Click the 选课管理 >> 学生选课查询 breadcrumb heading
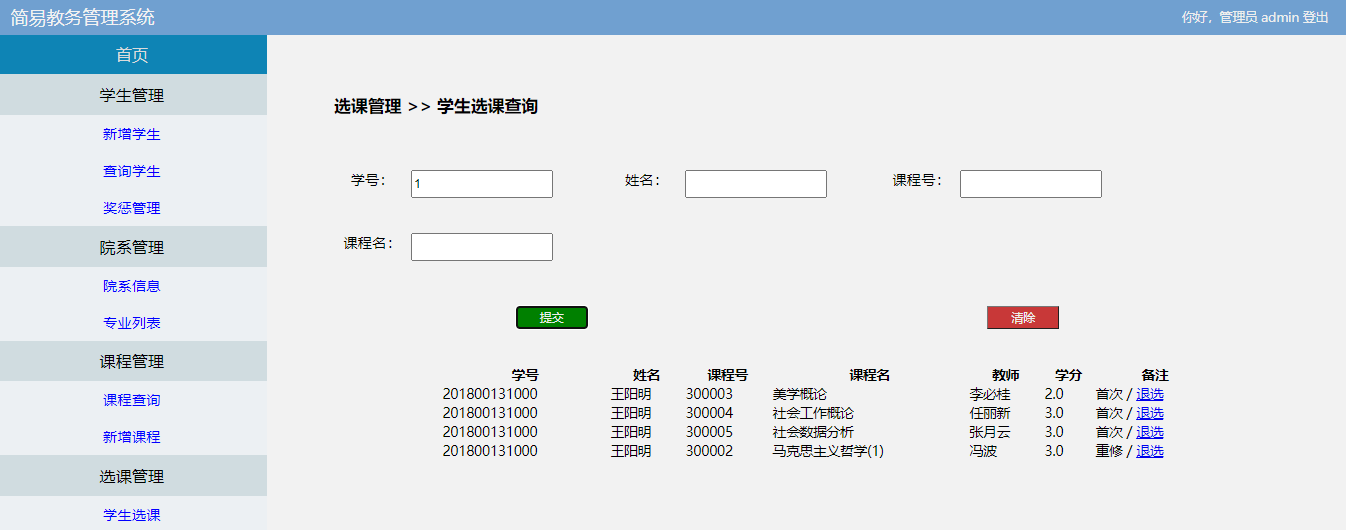The width and height of the screenshot is (1346, 530). (436, 106)
